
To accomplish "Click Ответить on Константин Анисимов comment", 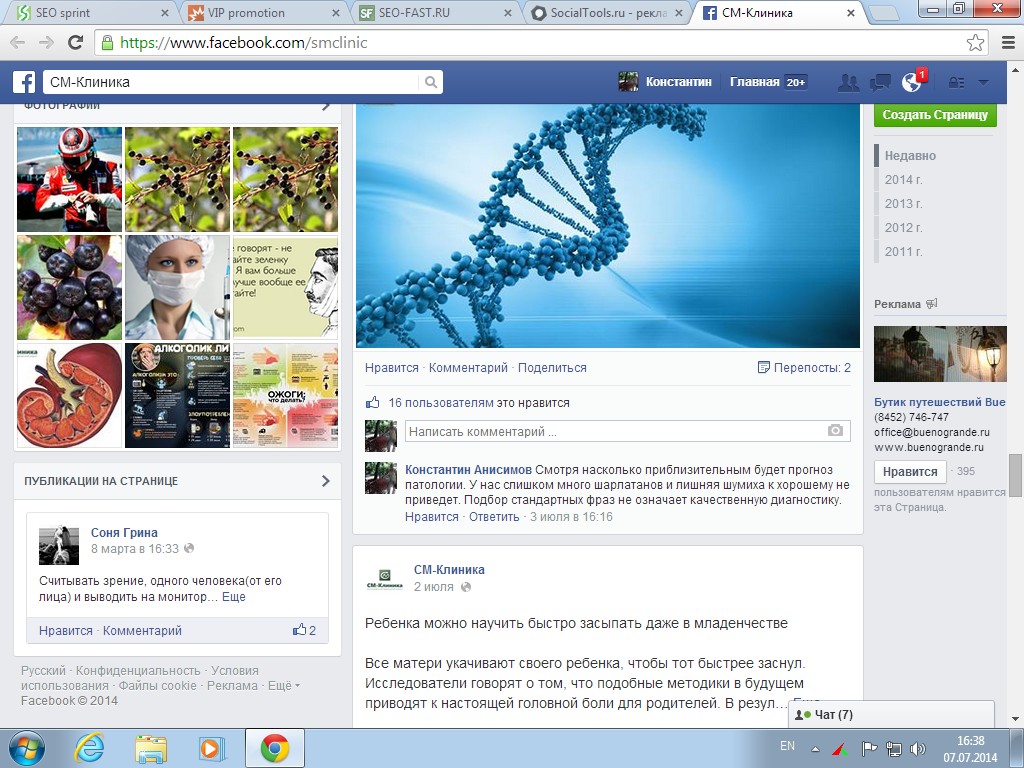I will coord(494,517).
